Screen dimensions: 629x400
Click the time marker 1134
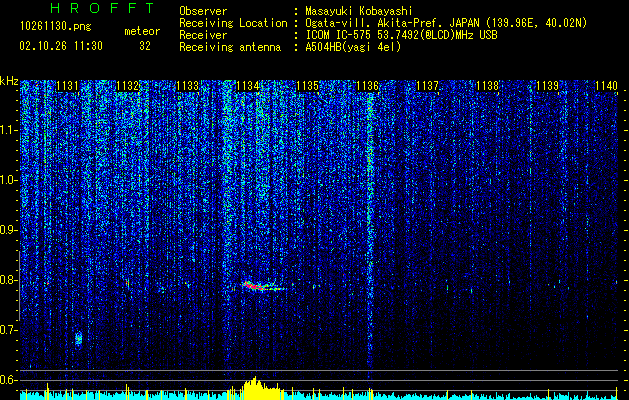coord(248,86)
